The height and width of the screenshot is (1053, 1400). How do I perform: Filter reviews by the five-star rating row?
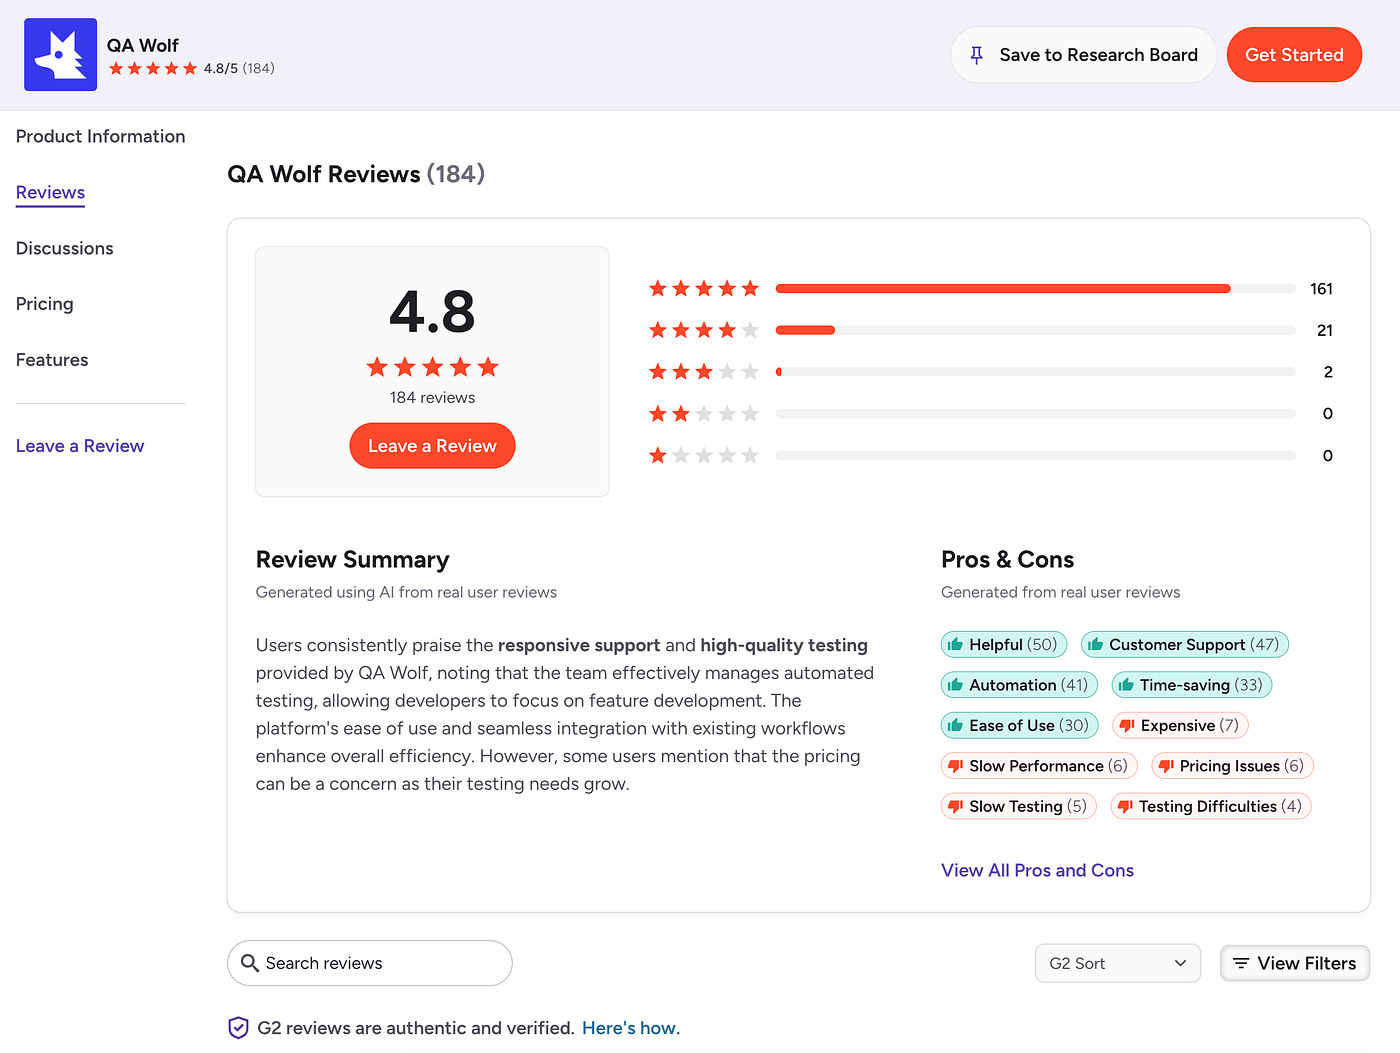pyautogui.click(x=991, y=289)
